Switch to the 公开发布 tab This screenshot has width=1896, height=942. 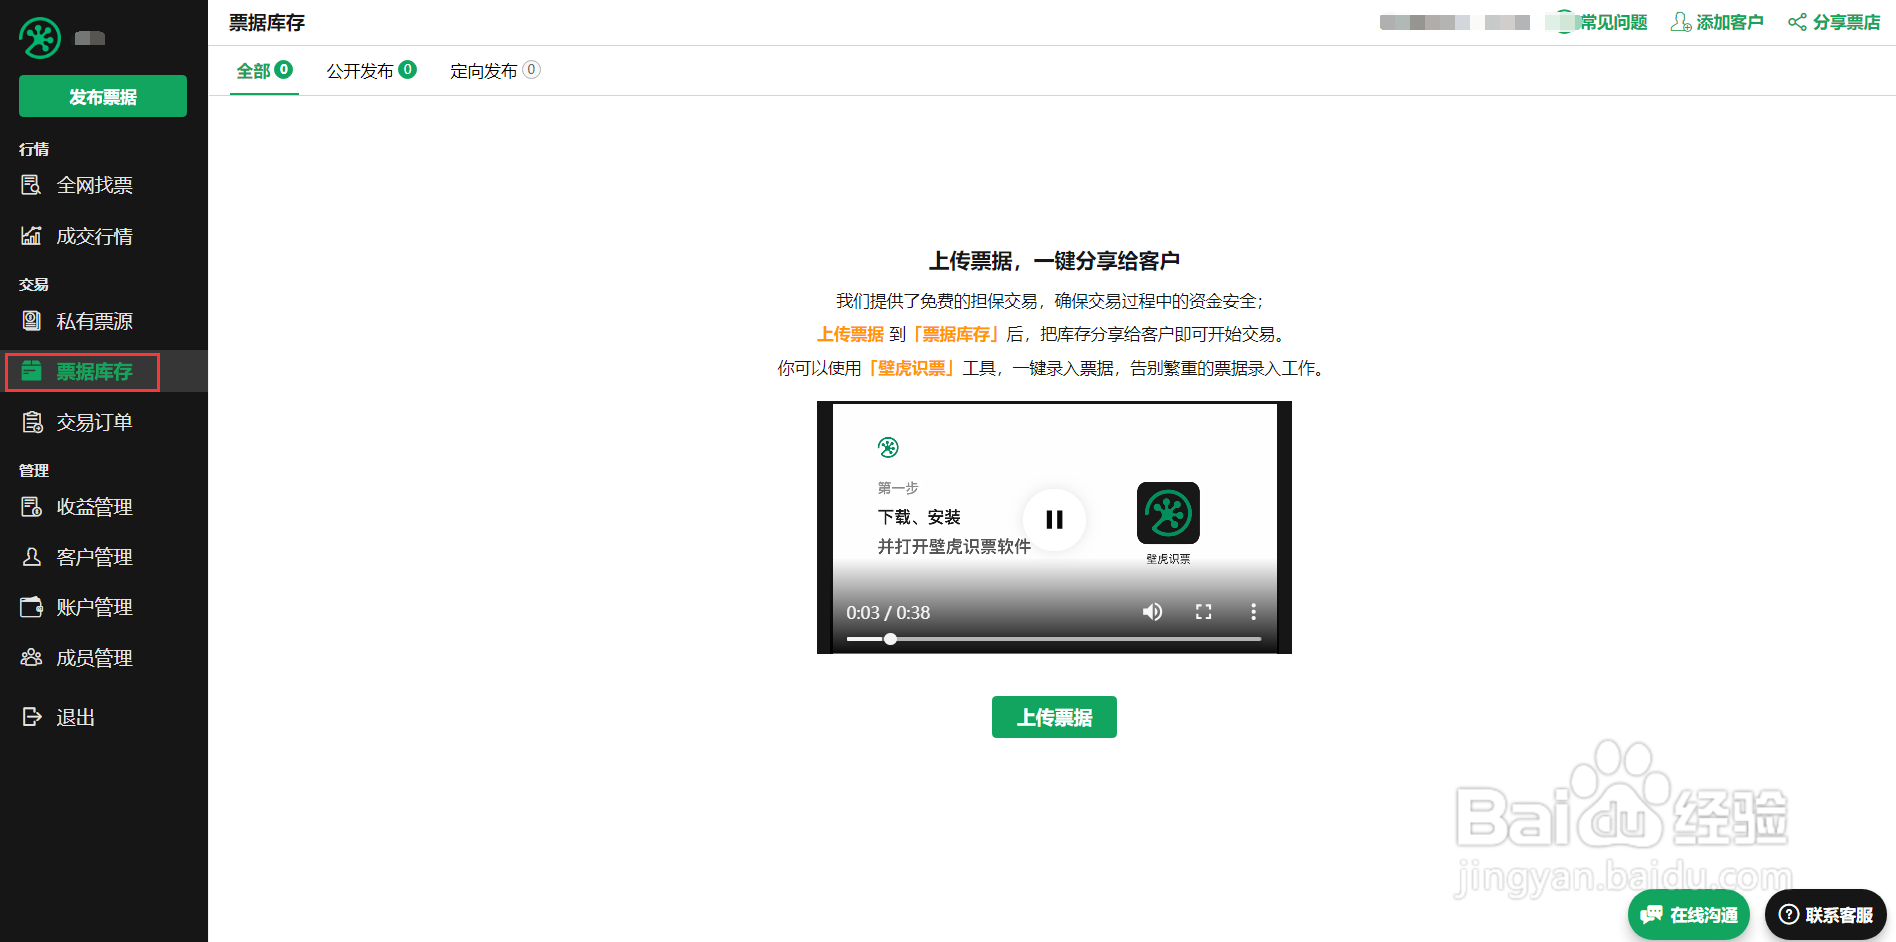[x=371, y=71]
